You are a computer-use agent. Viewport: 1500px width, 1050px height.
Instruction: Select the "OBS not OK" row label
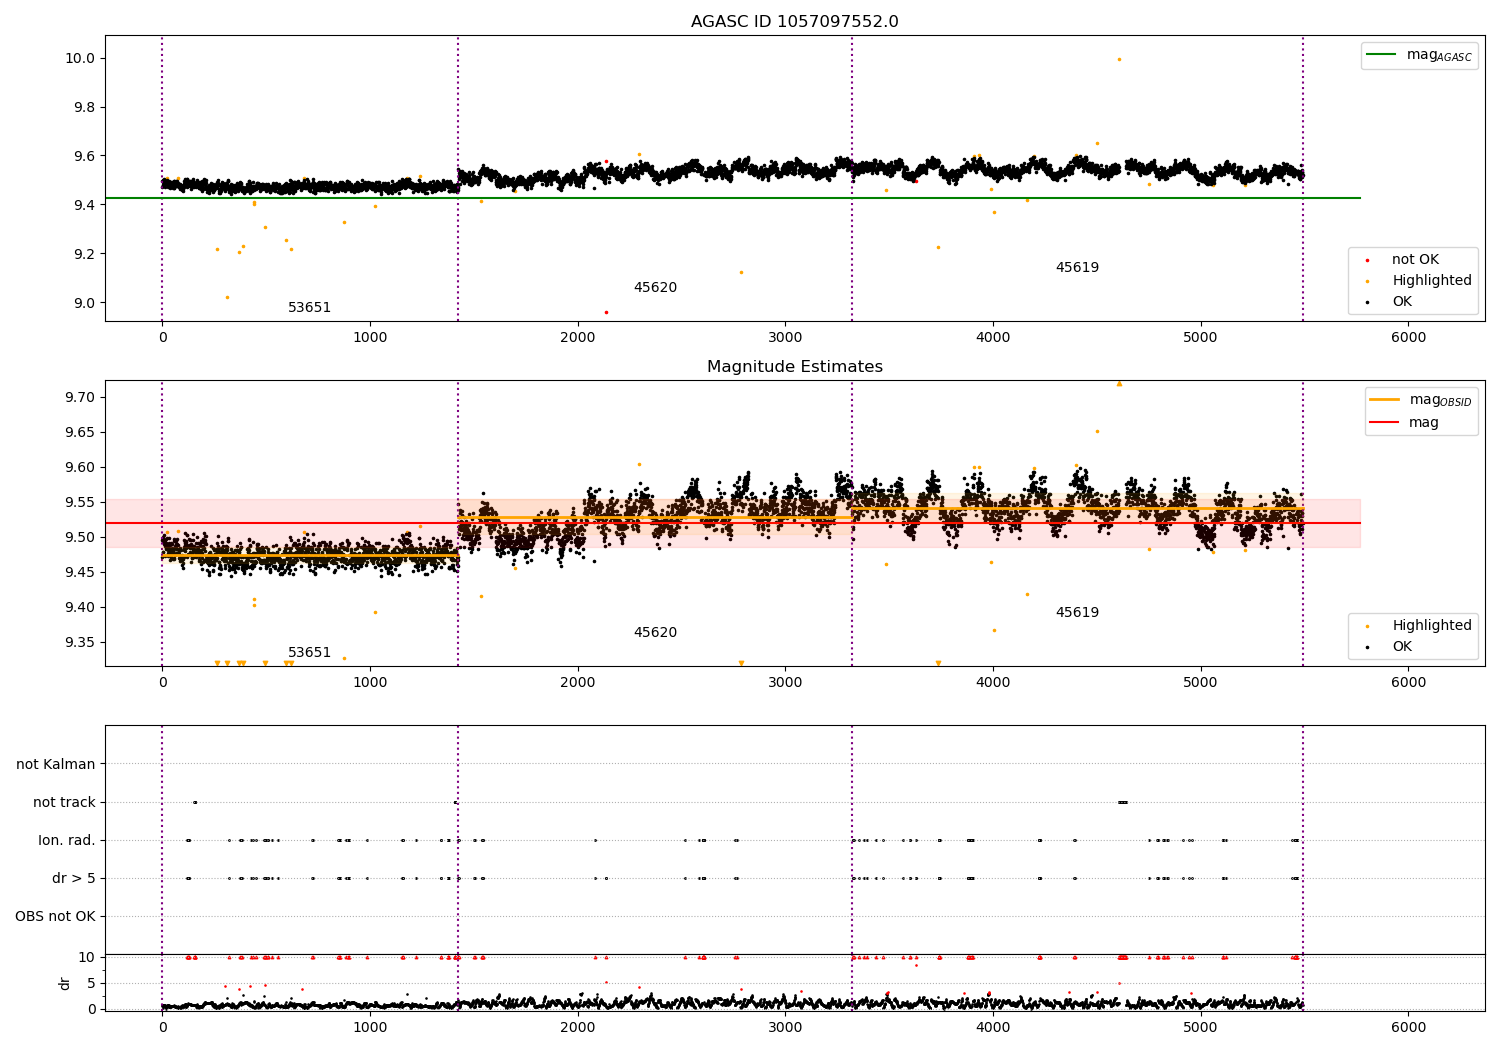pyautogui.click(x=55, y=916)
